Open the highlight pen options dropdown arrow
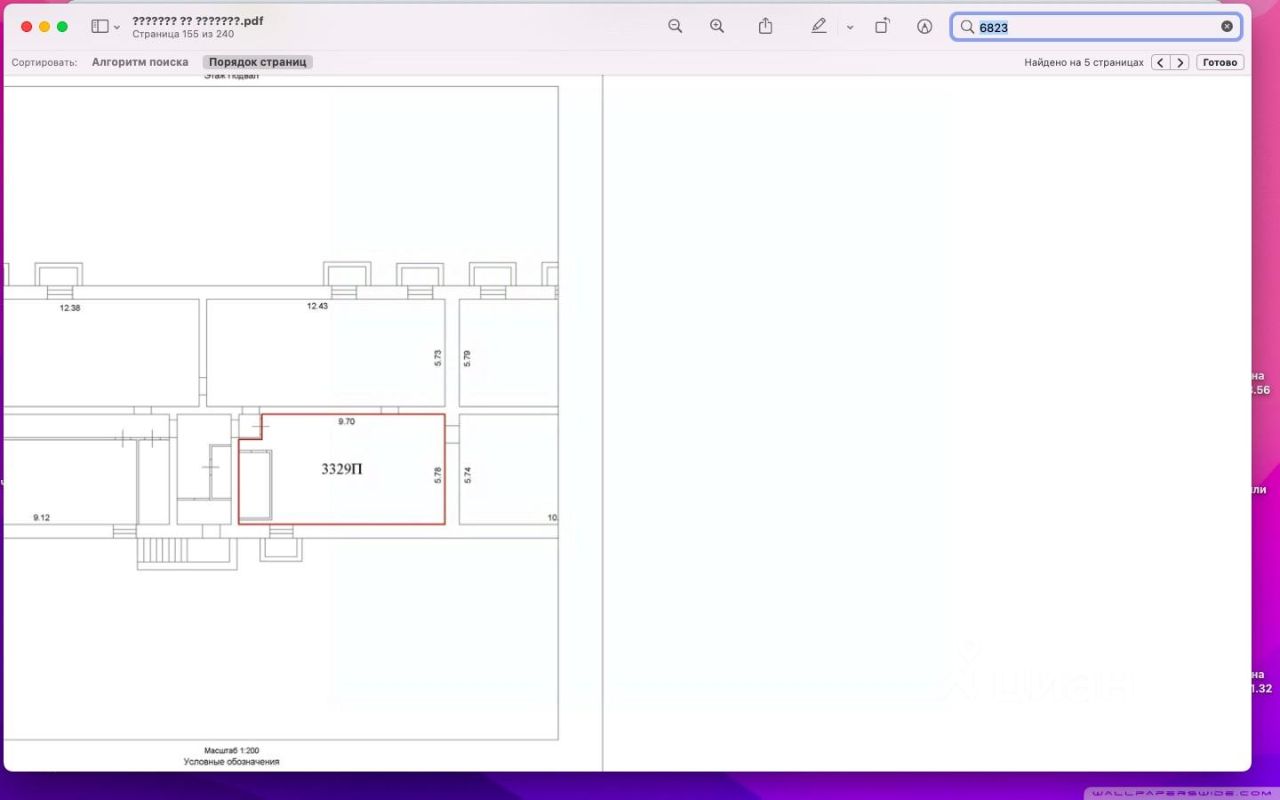The width and height of the screenshot is (1280, 800). coord(850,28)
